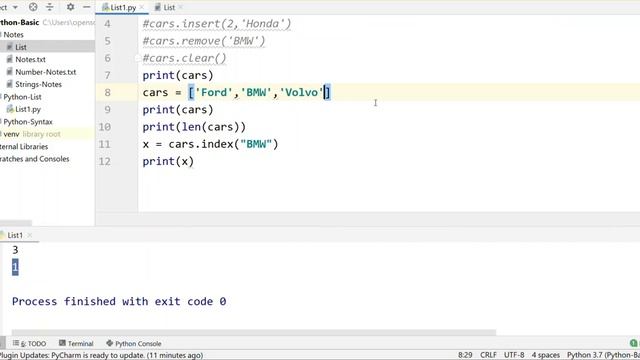Image resolution: width=640 pixels, height=360 pixels.
Task: Change UTF-8 file encoding
Action: 514,355
